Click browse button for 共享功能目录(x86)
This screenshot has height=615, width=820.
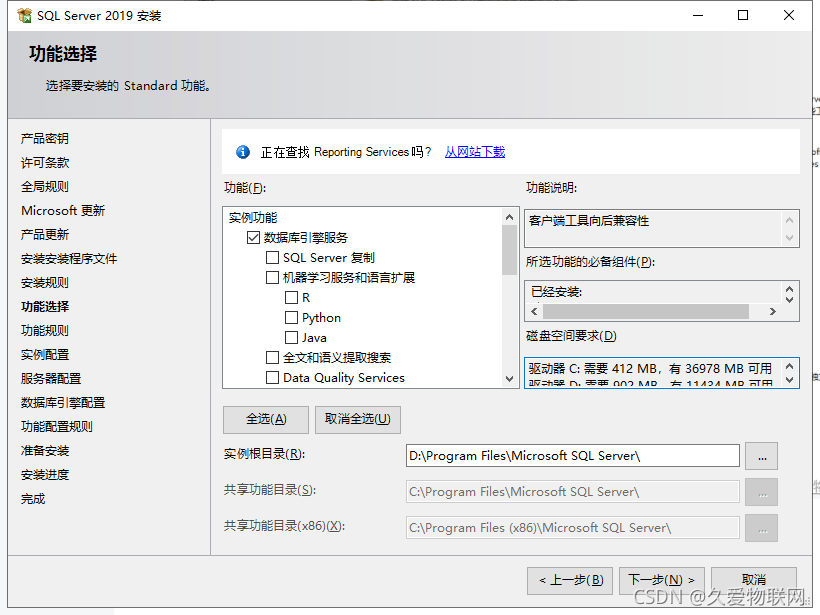click(x=761, y=528)
